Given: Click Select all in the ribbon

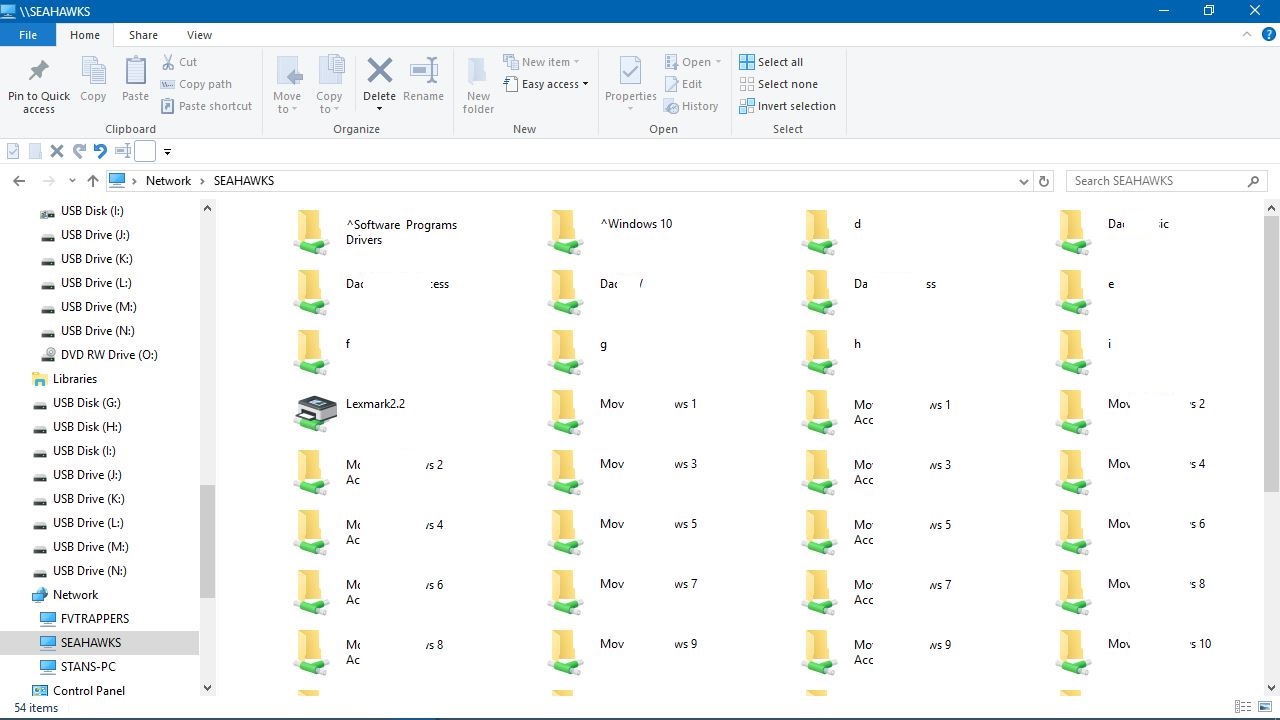Looking at the screenshot, I should tap(771, 62).
